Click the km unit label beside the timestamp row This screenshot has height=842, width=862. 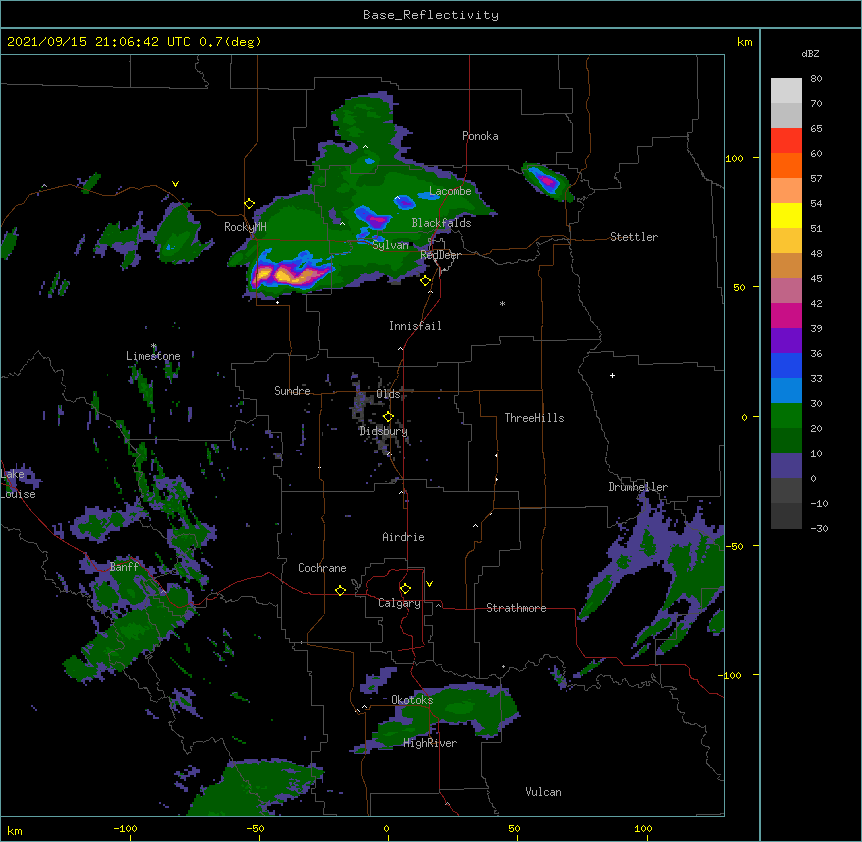tap(744, 42)
